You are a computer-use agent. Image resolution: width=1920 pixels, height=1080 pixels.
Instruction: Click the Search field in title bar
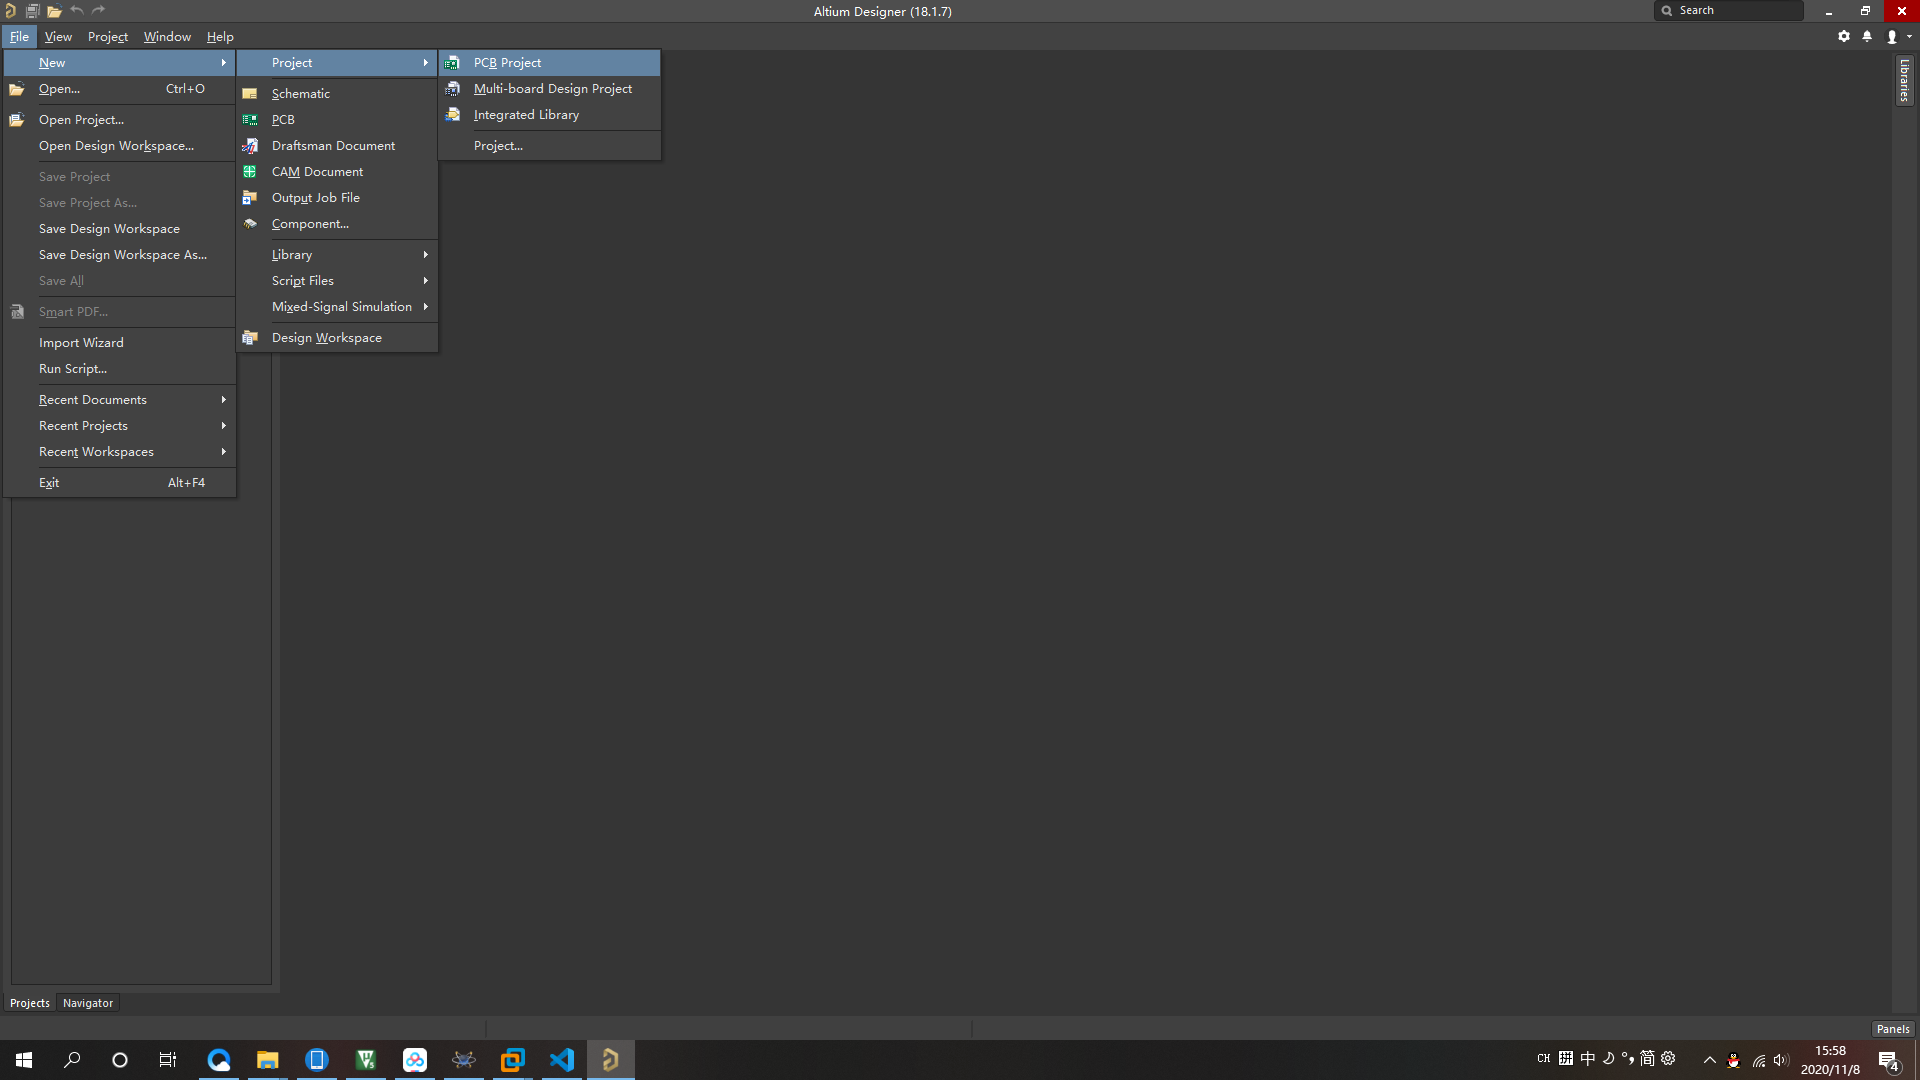pos(1730,10)
